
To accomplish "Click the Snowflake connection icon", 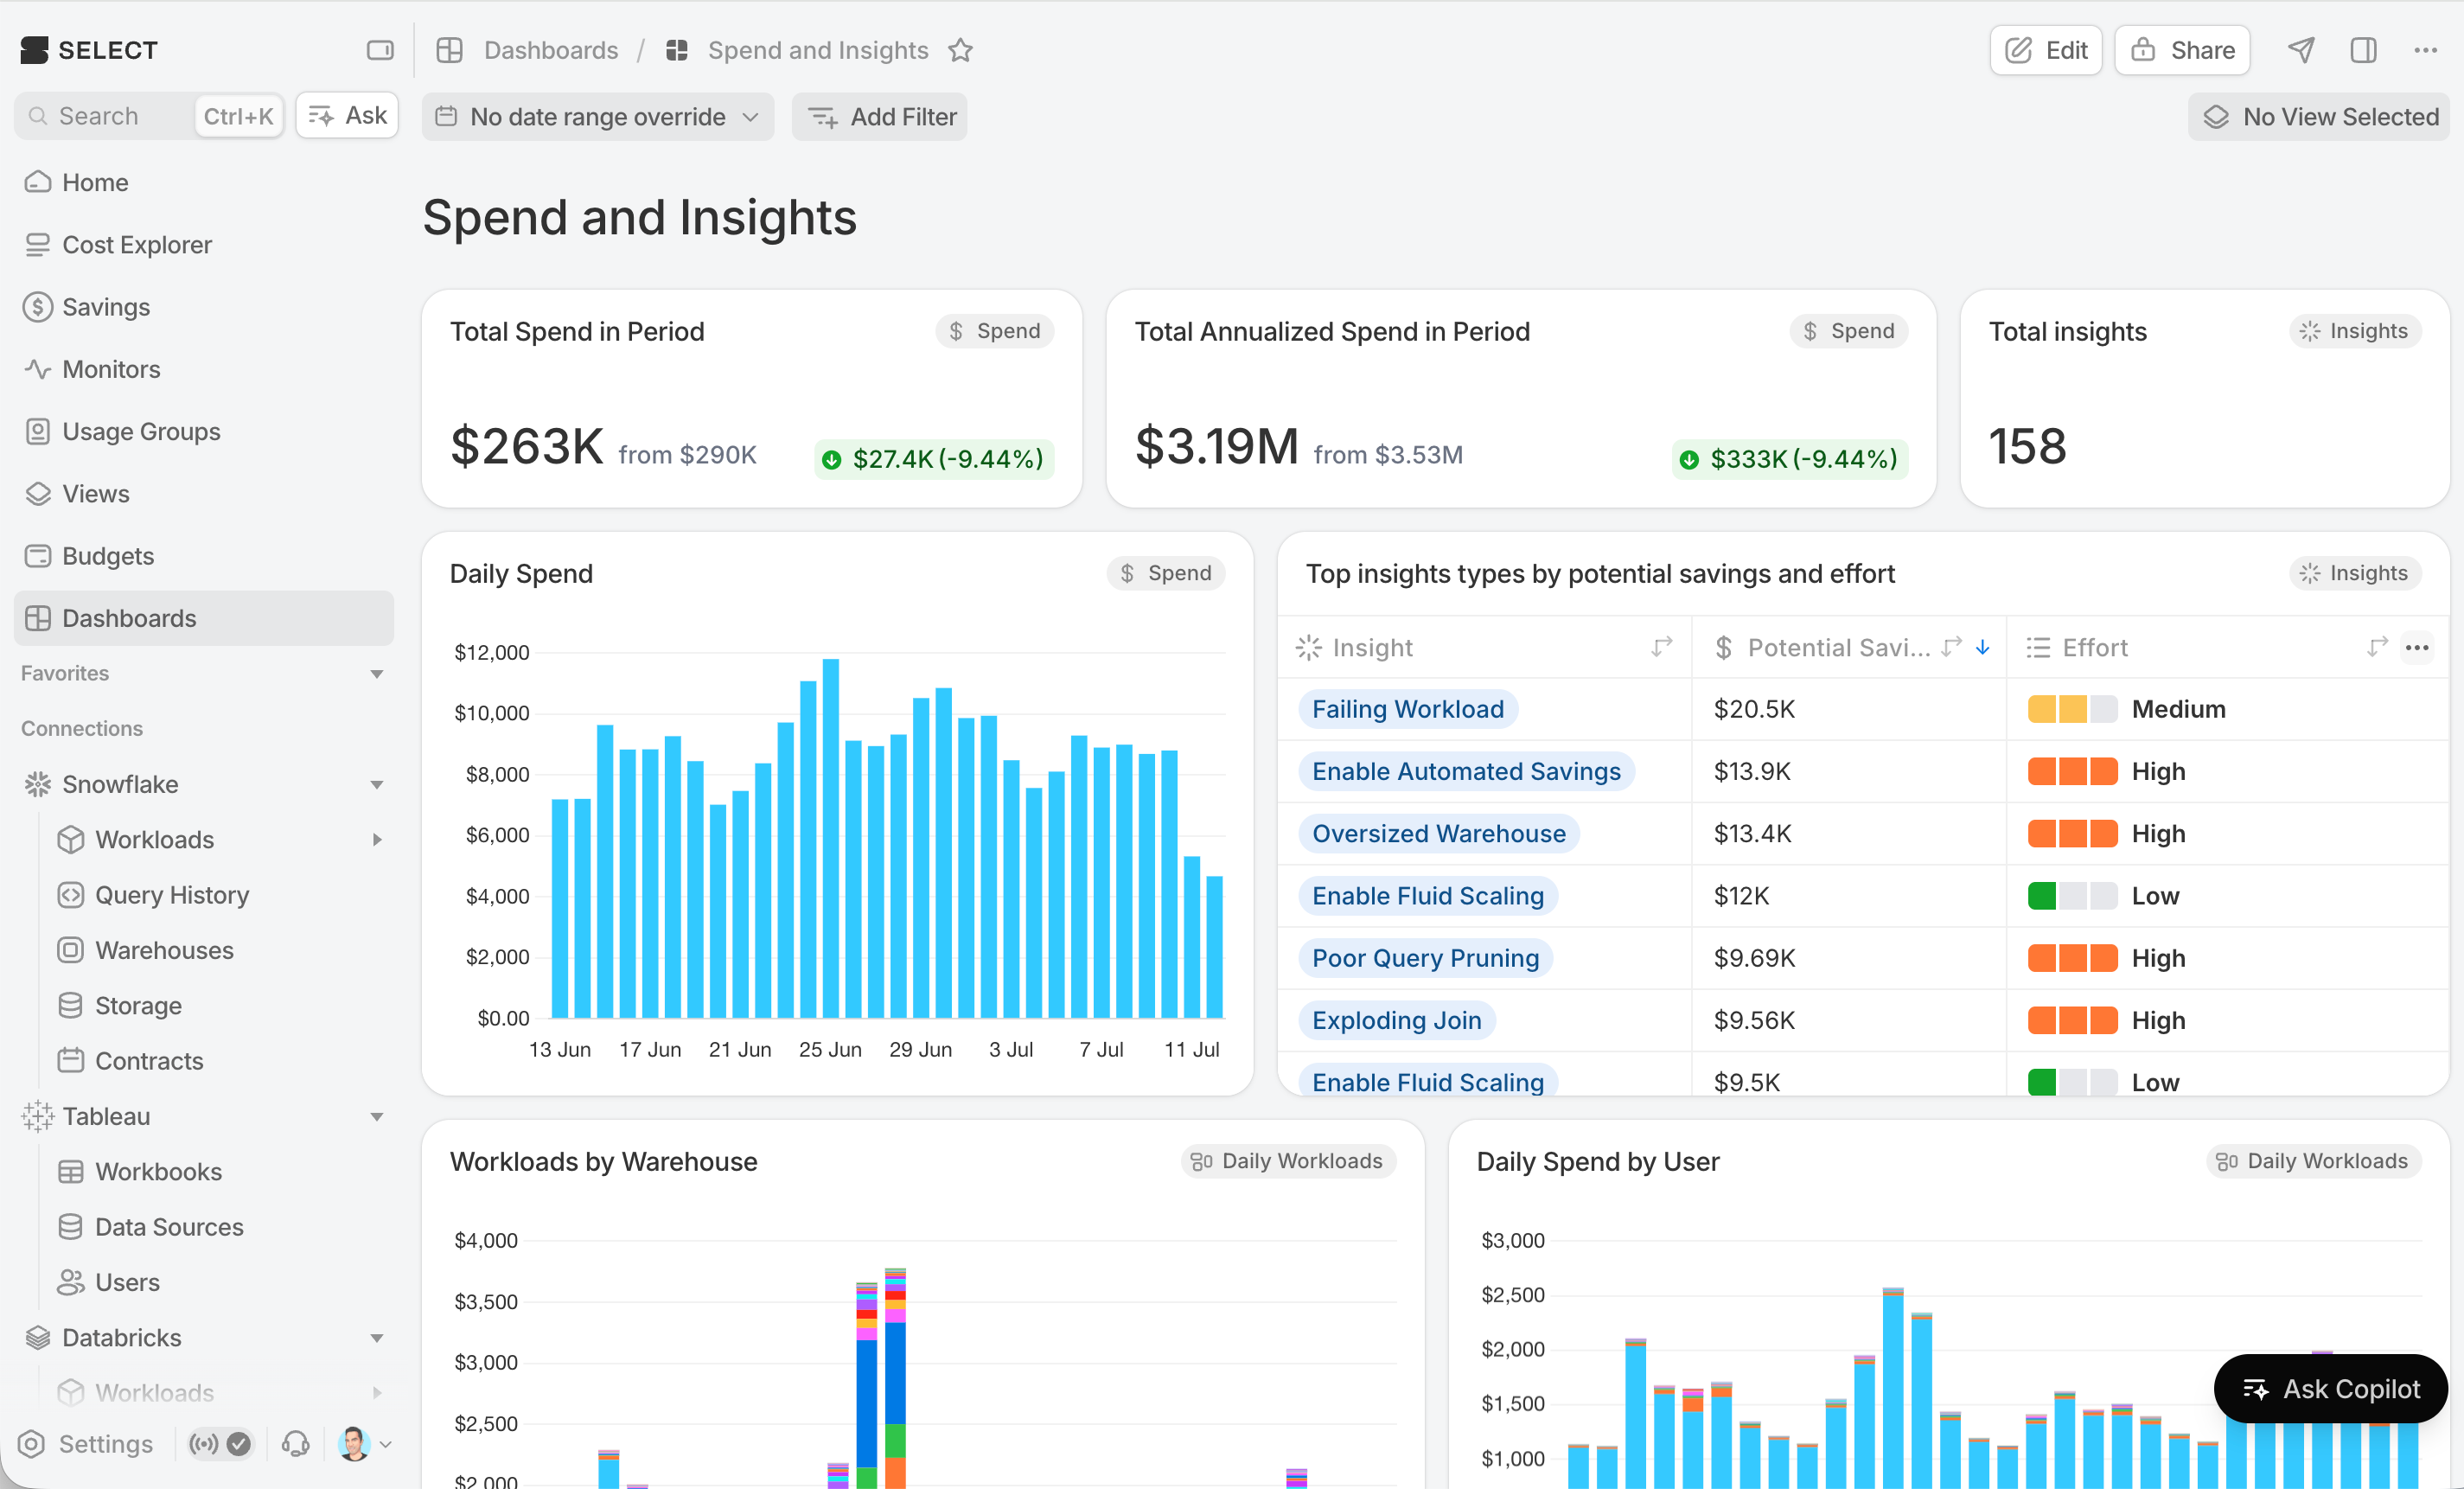I will [x=38, y=784].
